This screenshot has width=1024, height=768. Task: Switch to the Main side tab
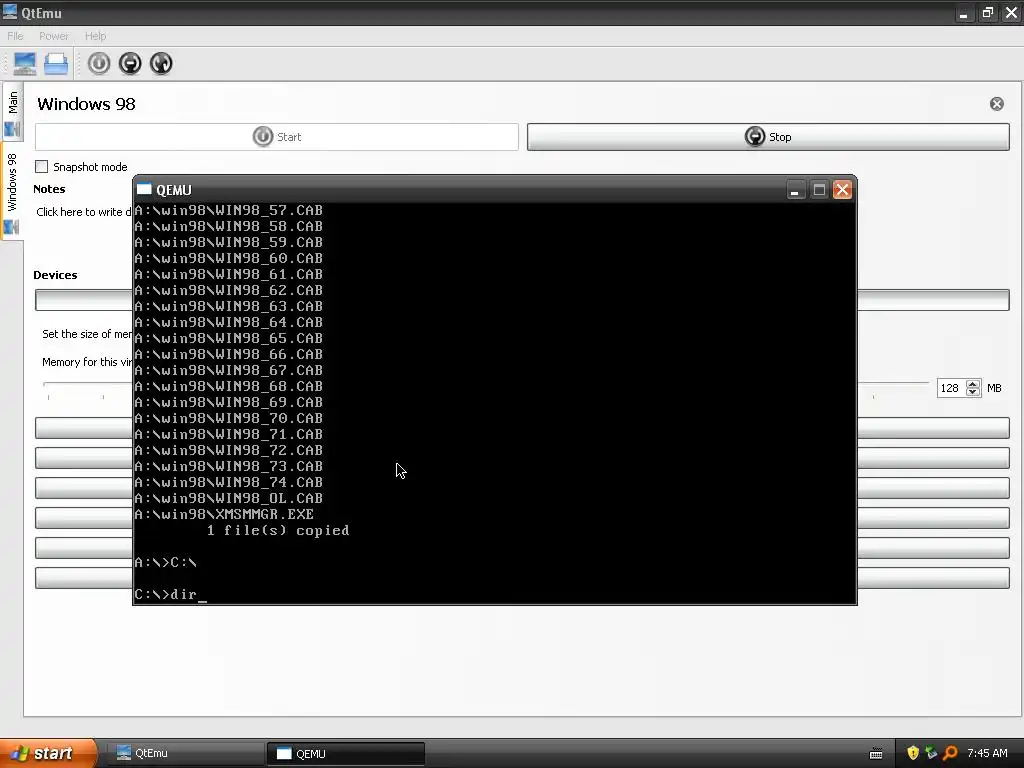(x=12, y=112)
